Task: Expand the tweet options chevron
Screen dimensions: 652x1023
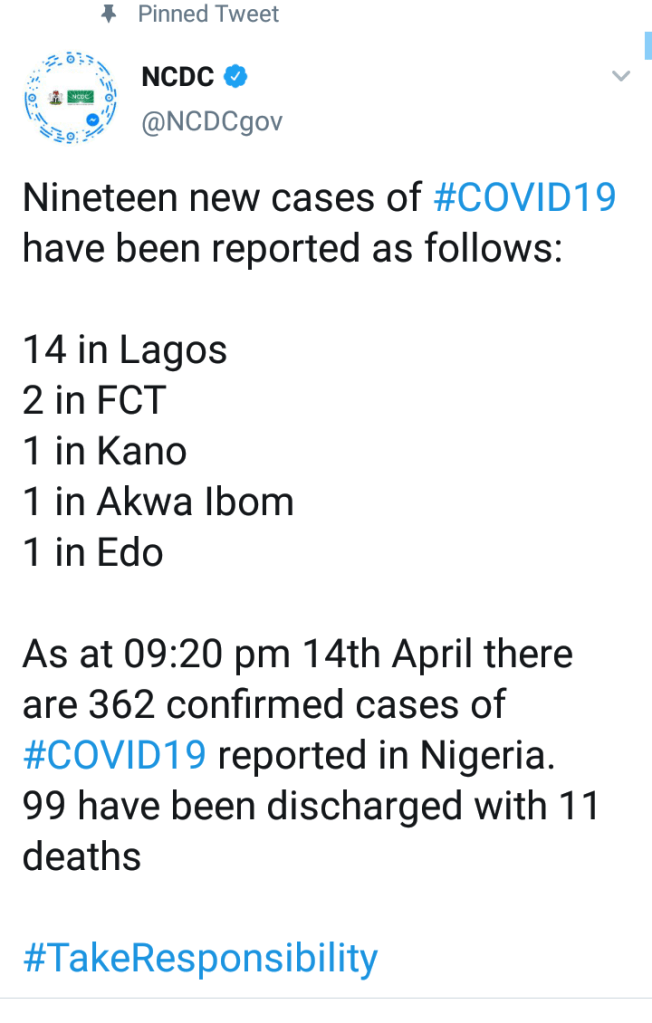Action: pyautogui.click(x=621, y=76)
